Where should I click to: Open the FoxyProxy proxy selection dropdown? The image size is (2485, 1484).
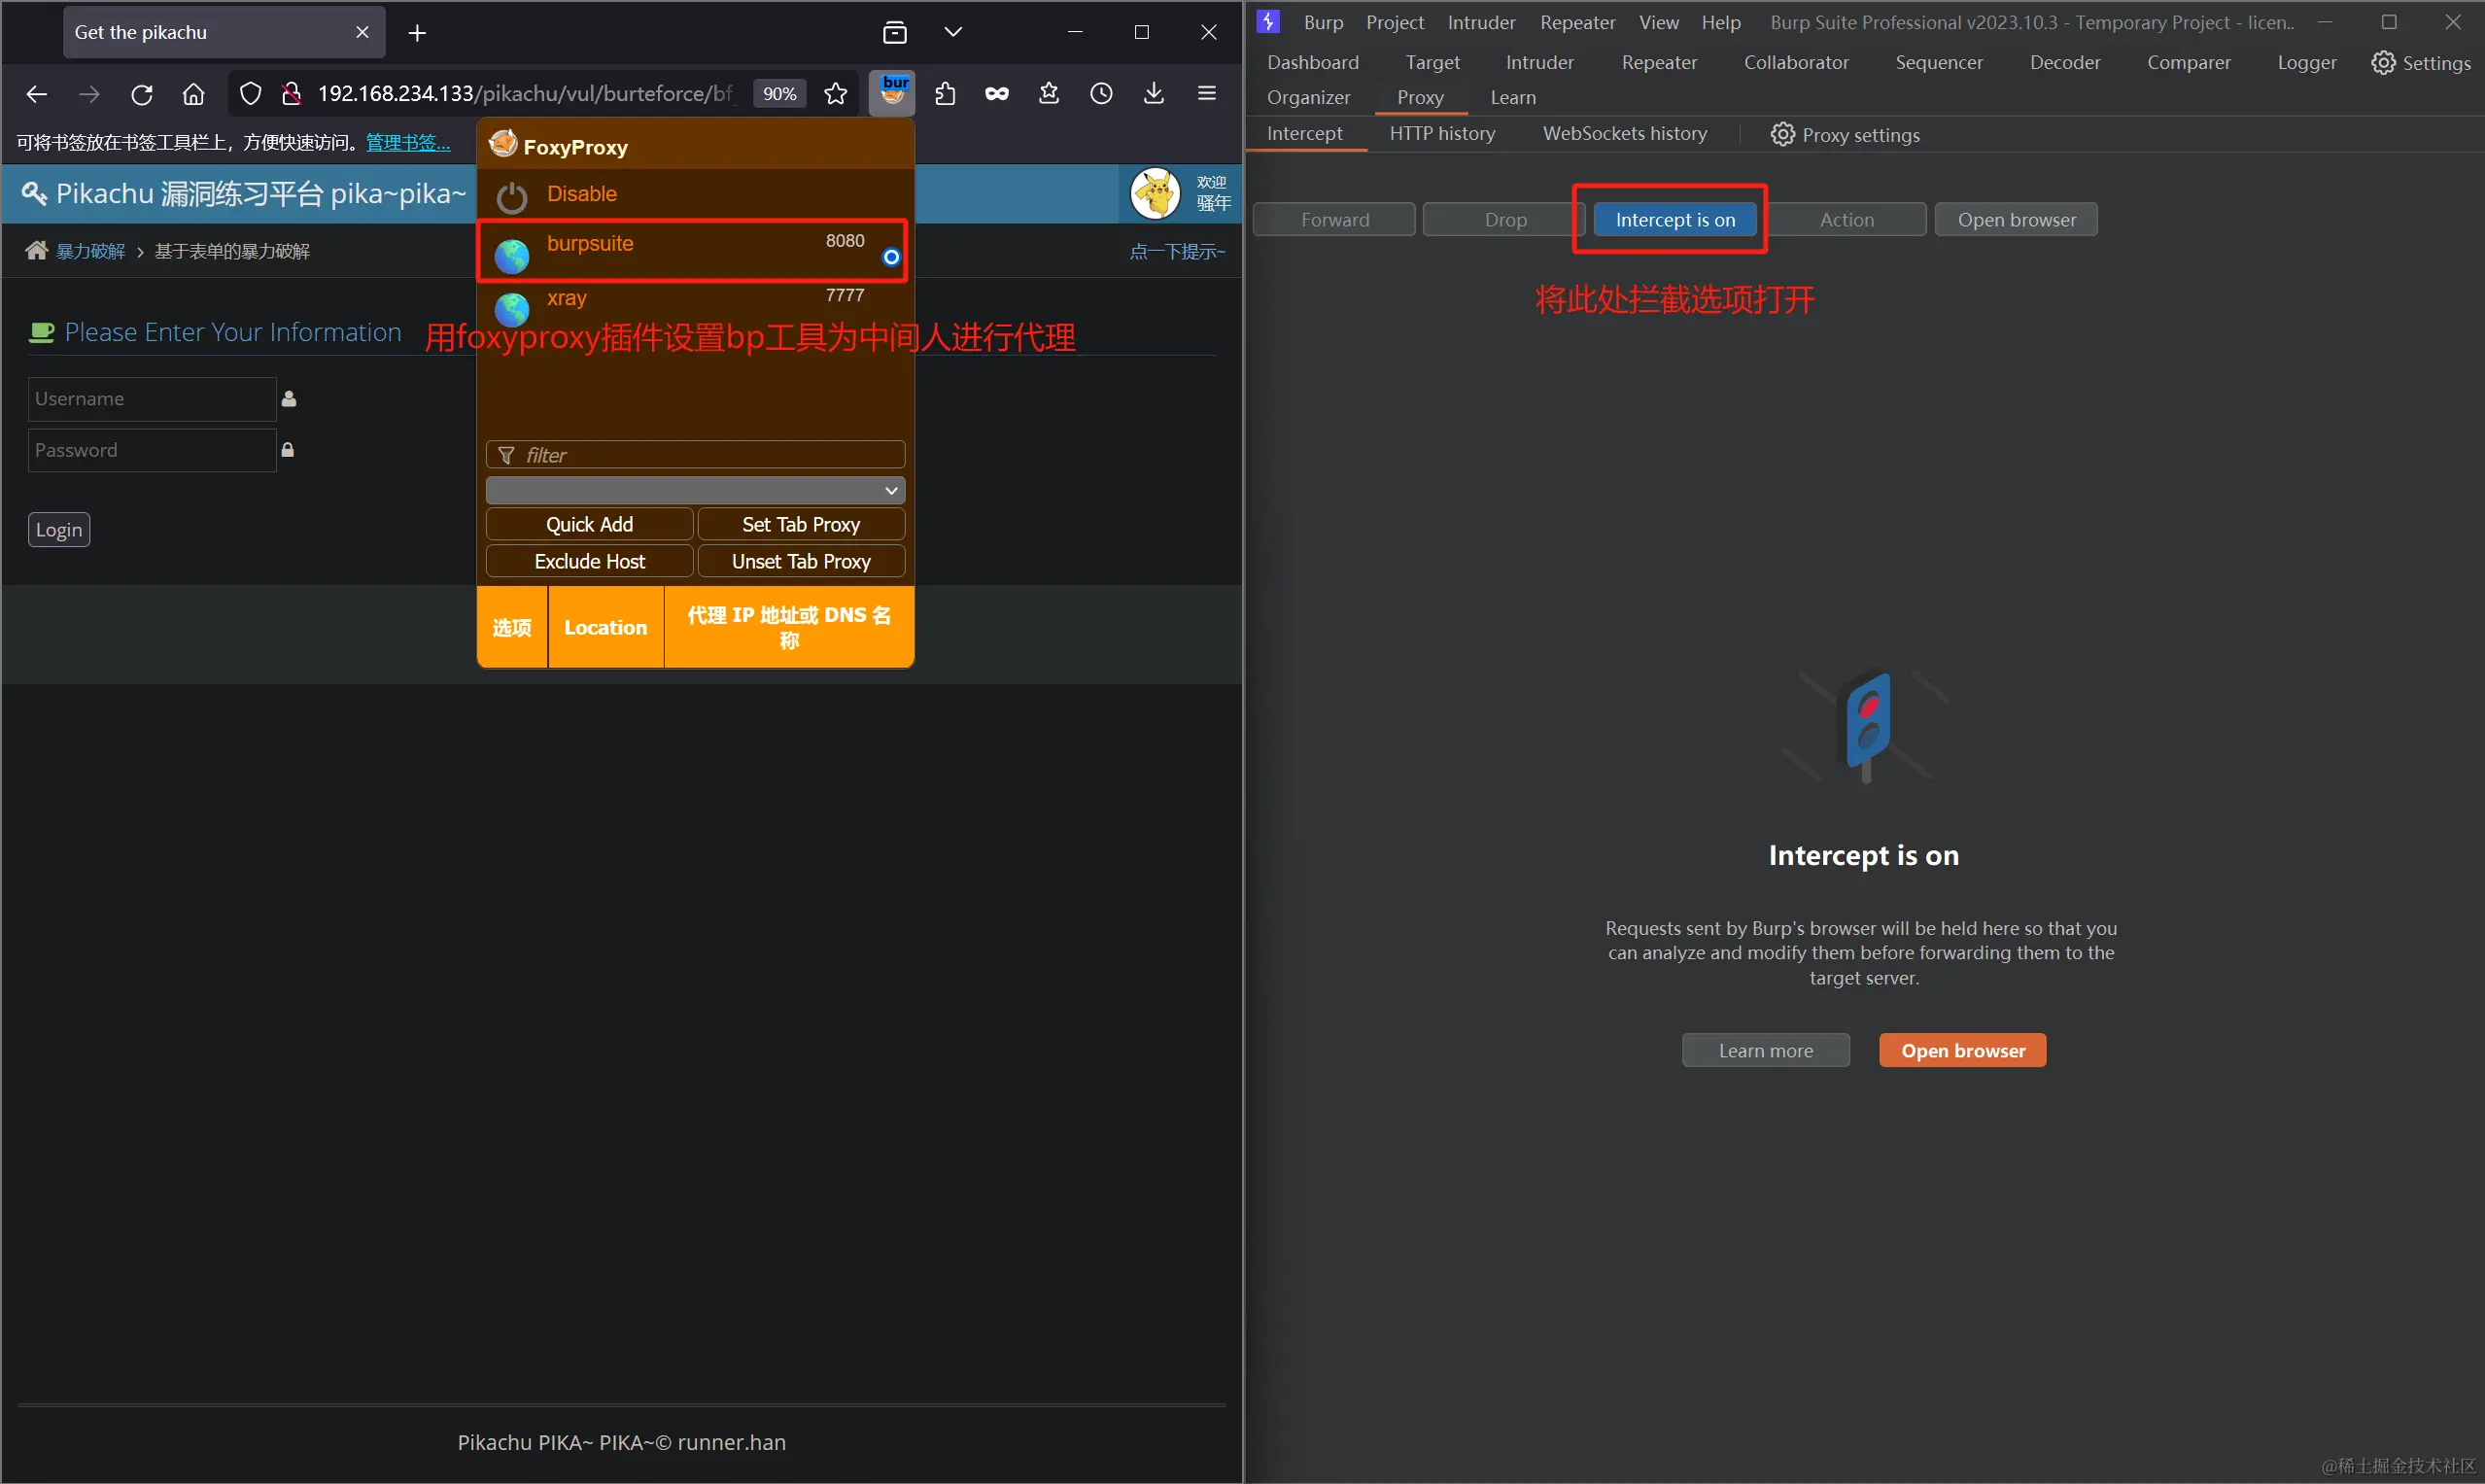pyautogui.click(x=695, y=490)
